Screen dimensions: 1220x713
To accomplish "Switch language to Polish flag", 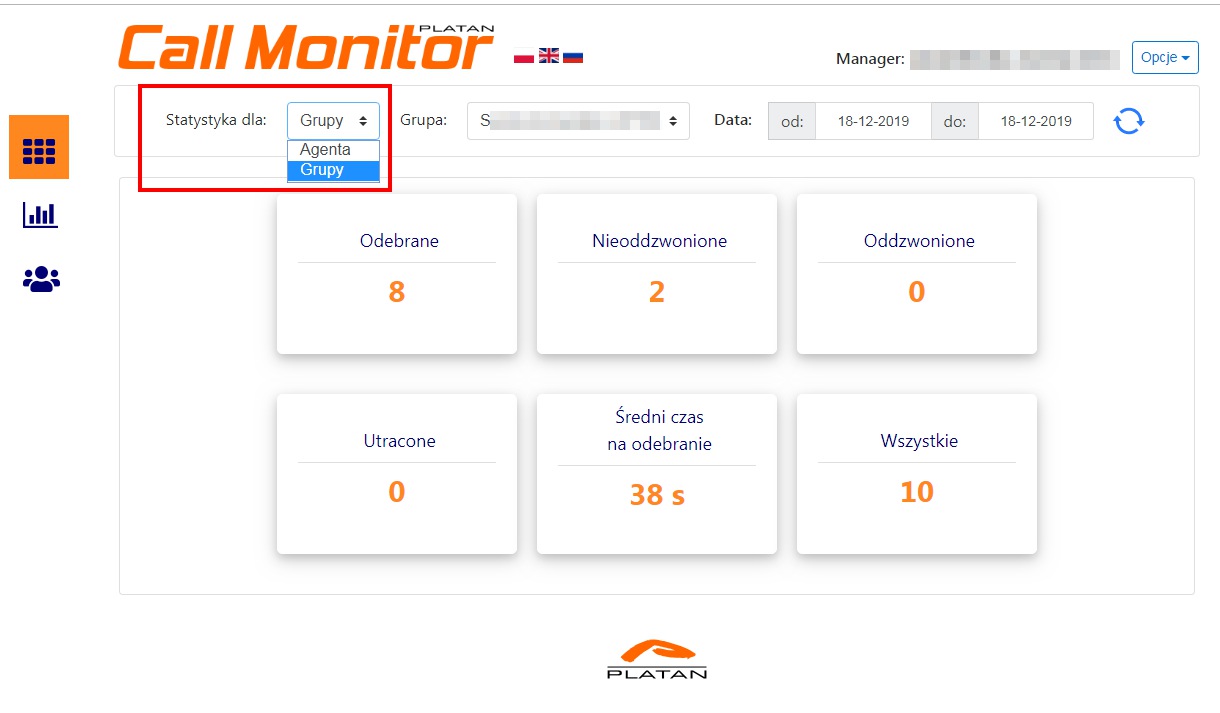I will click(x=524, y=56).
